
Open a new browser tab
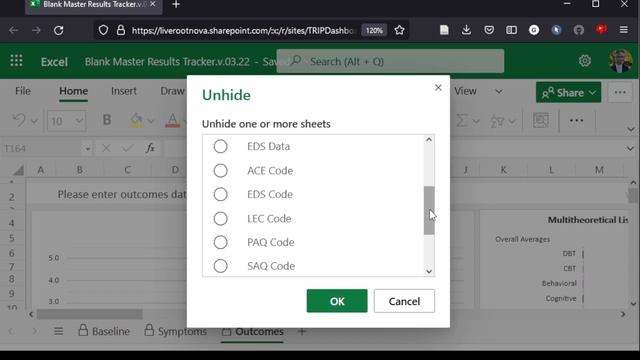tap(176, 4)
